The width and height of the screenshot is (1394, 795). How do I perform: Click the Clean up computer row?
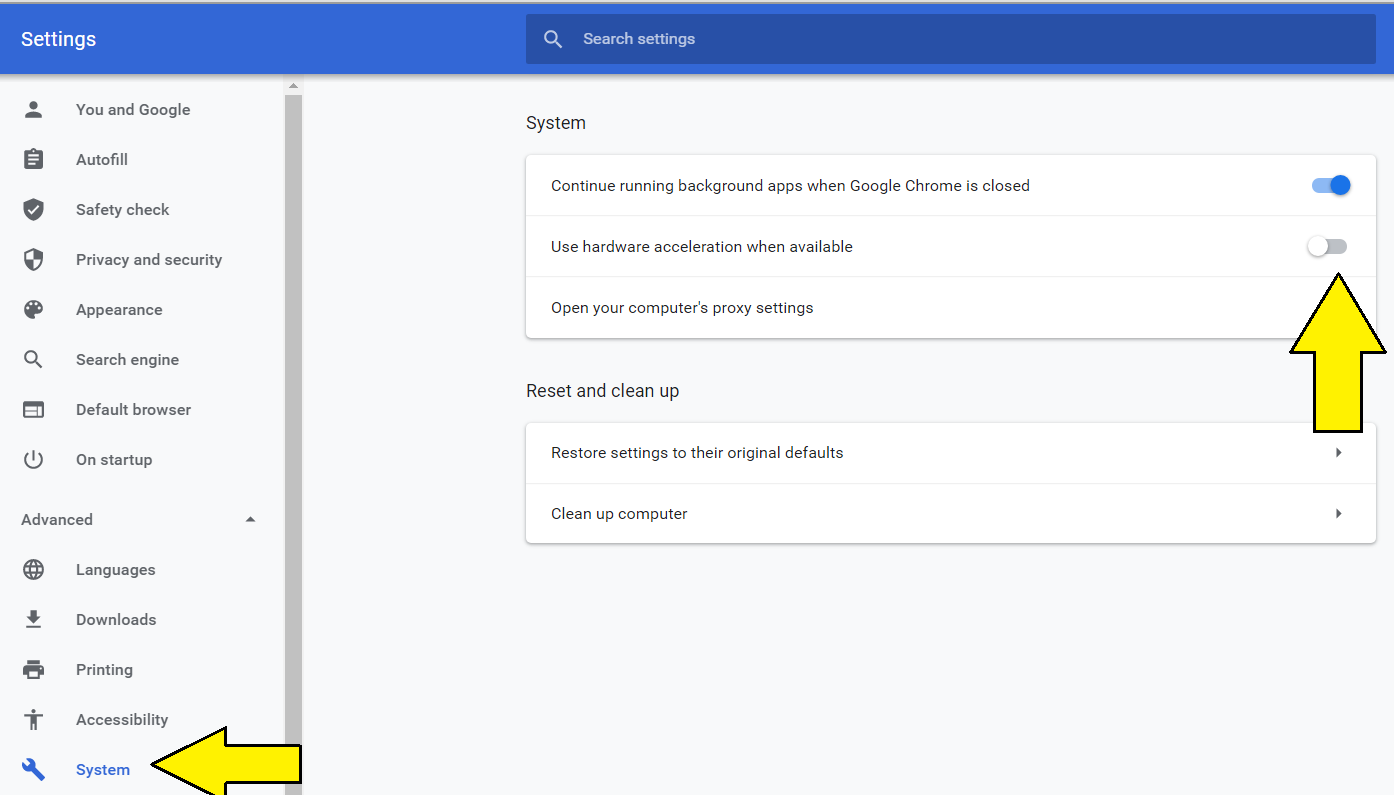950,513
